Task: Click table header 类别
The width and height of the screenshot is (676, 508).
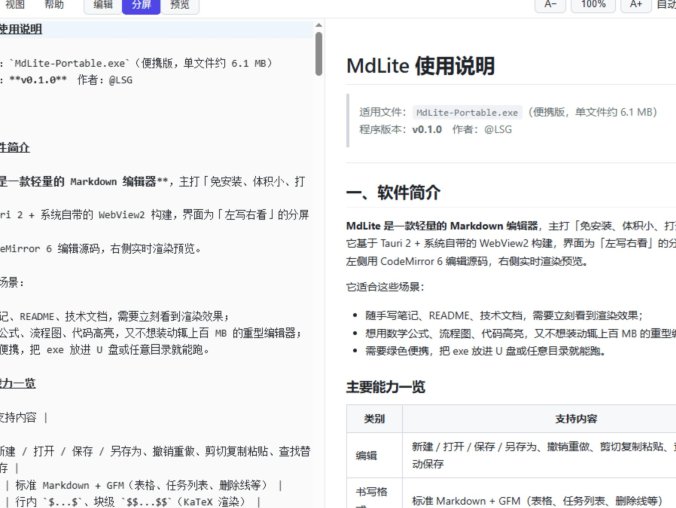Action: point(374,419)
